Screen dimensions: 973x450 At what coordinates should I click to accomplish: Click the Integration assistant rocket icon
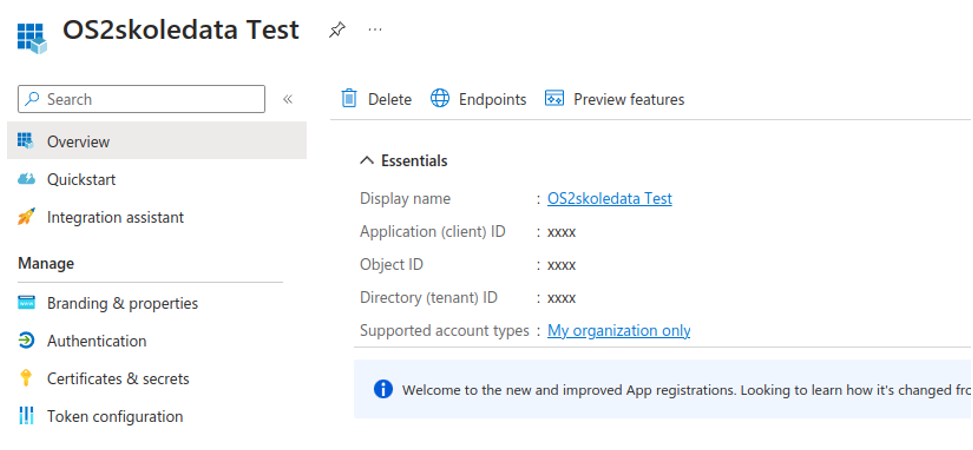(26, 217)
